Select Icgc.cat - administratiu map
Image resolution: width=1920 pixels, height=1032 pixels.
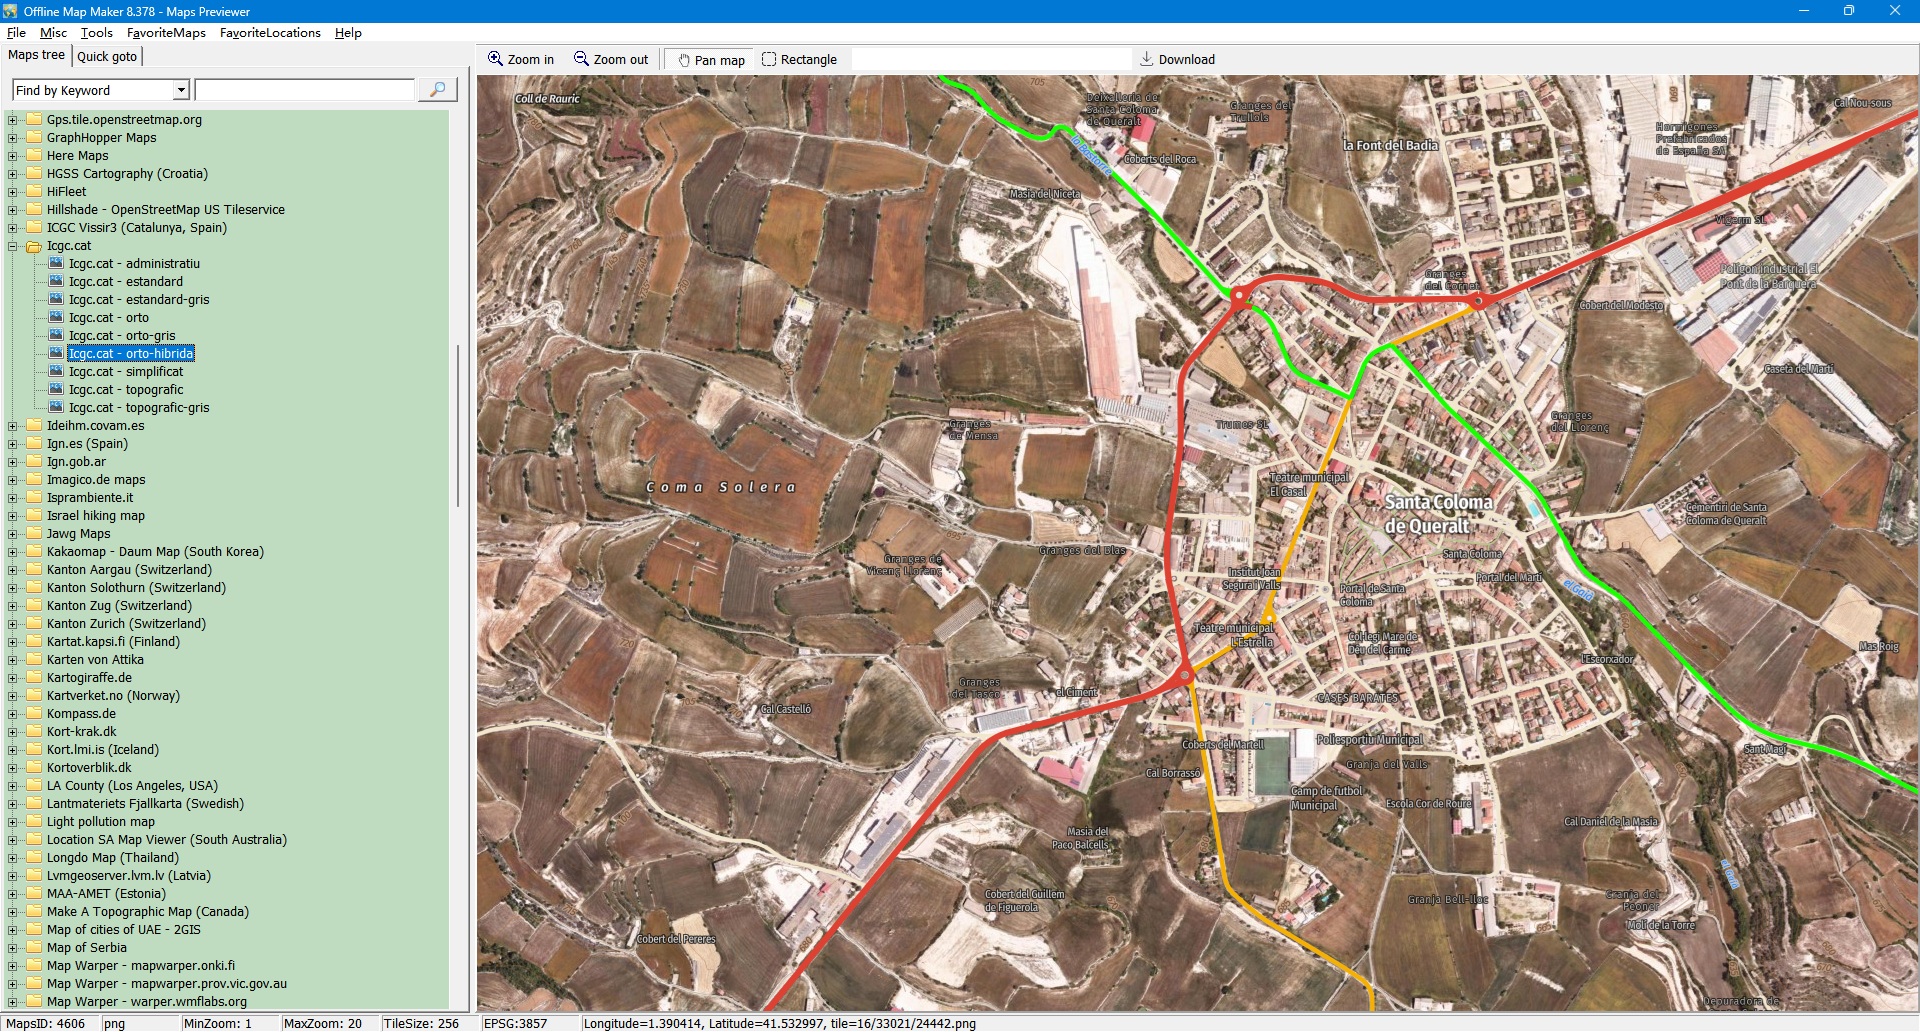point(134,264)
